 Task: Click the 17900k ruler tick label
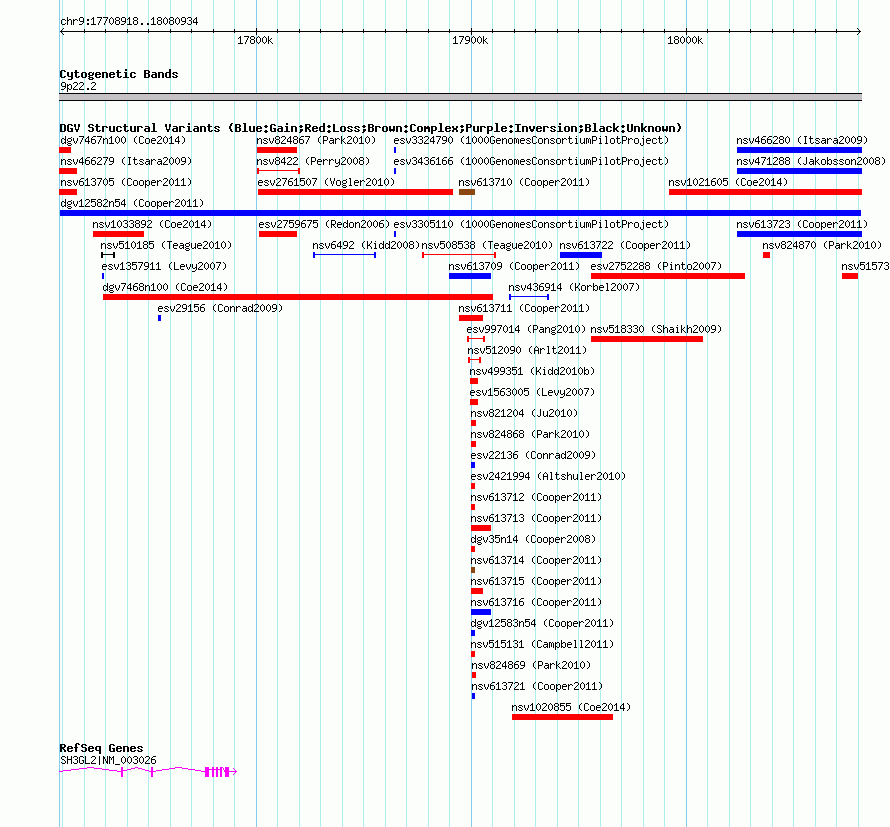click(470, 40)
